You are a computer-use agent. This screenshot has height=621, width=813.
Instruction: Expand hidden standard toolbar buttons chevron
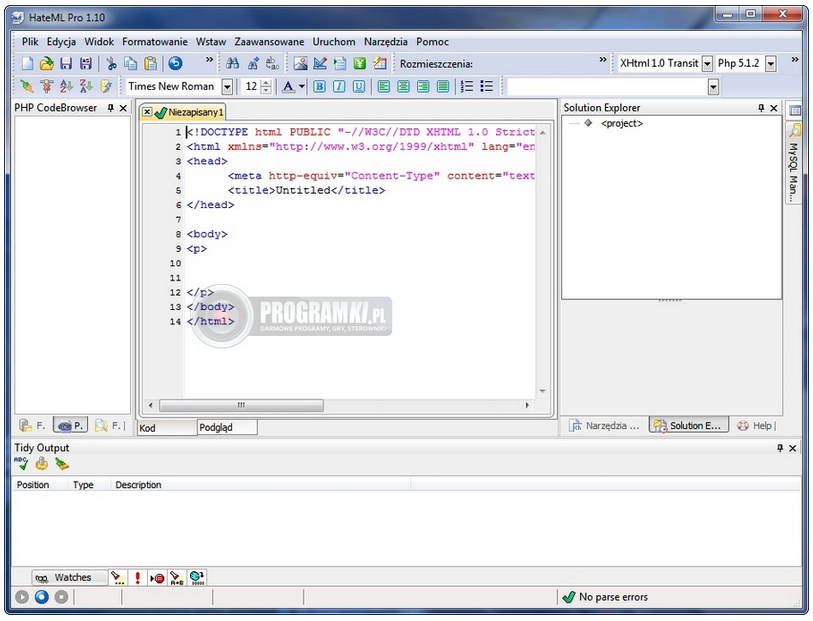[209, 60]
